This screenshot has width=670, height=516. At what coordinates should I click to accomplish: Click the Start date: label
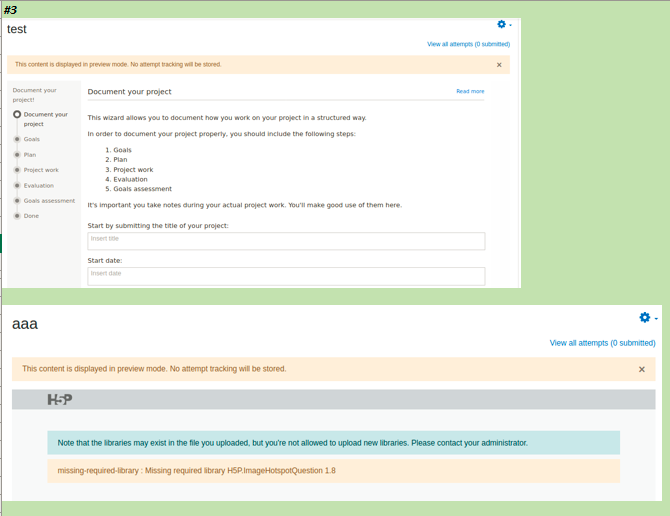[105, 261]
